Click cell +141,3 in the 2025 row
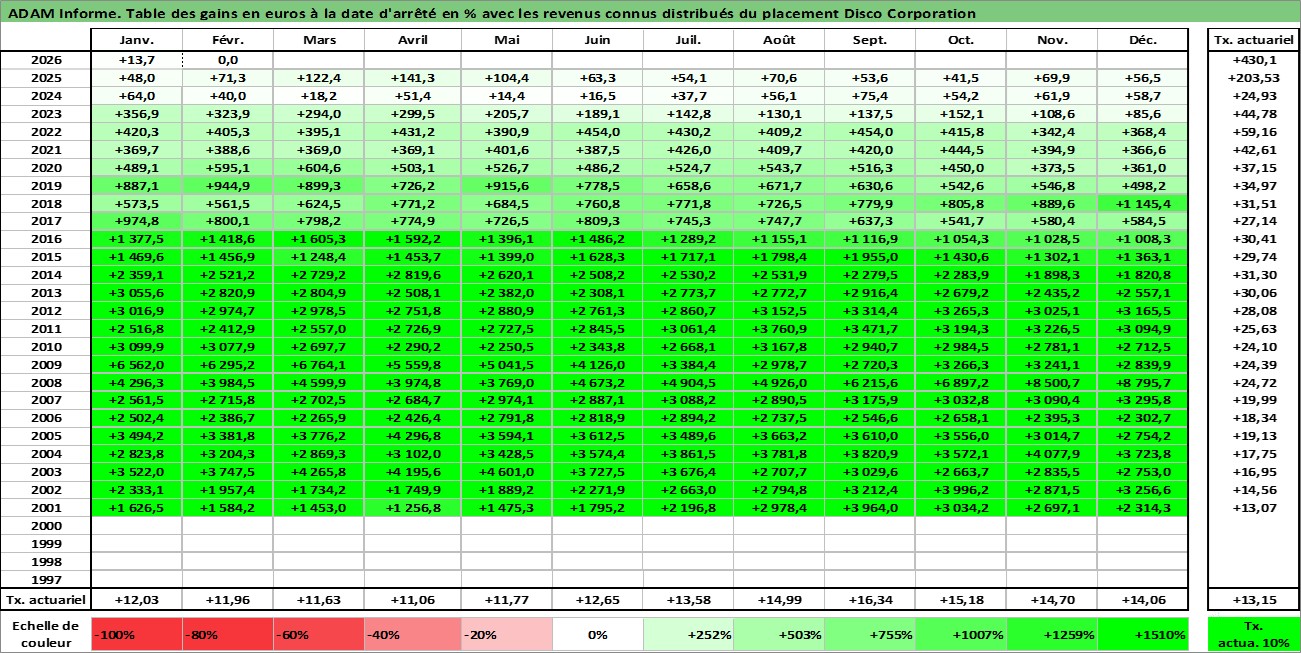Image resolution: width=1301 pixels, height=653 pixels. pos(412,78)
